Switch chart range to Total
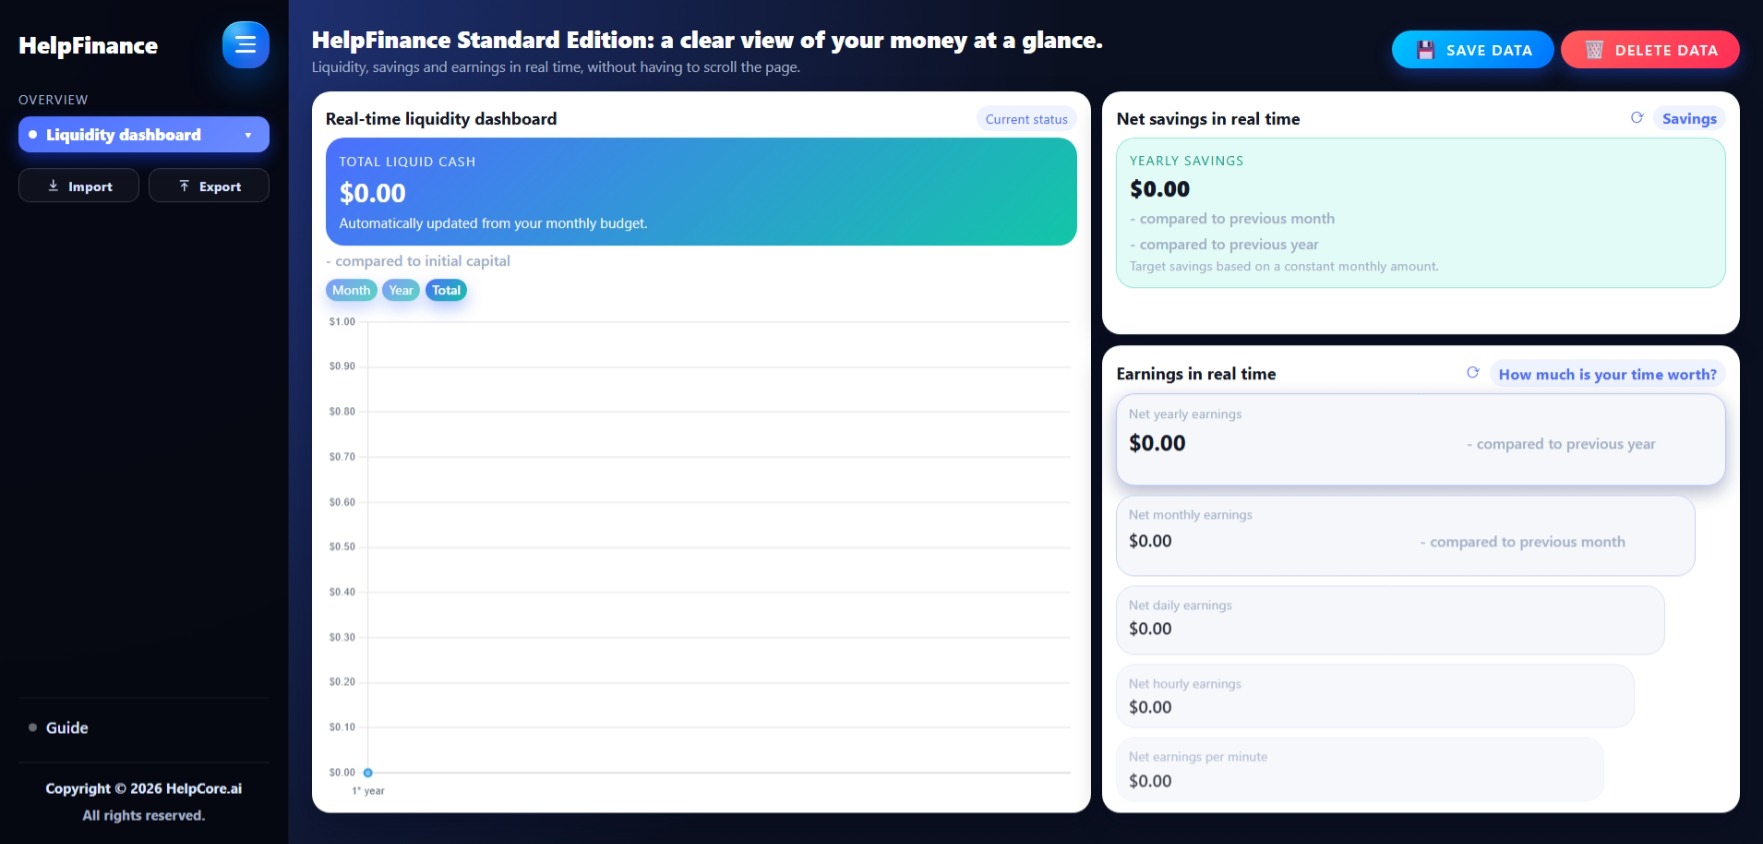 [x=446, y=290]
